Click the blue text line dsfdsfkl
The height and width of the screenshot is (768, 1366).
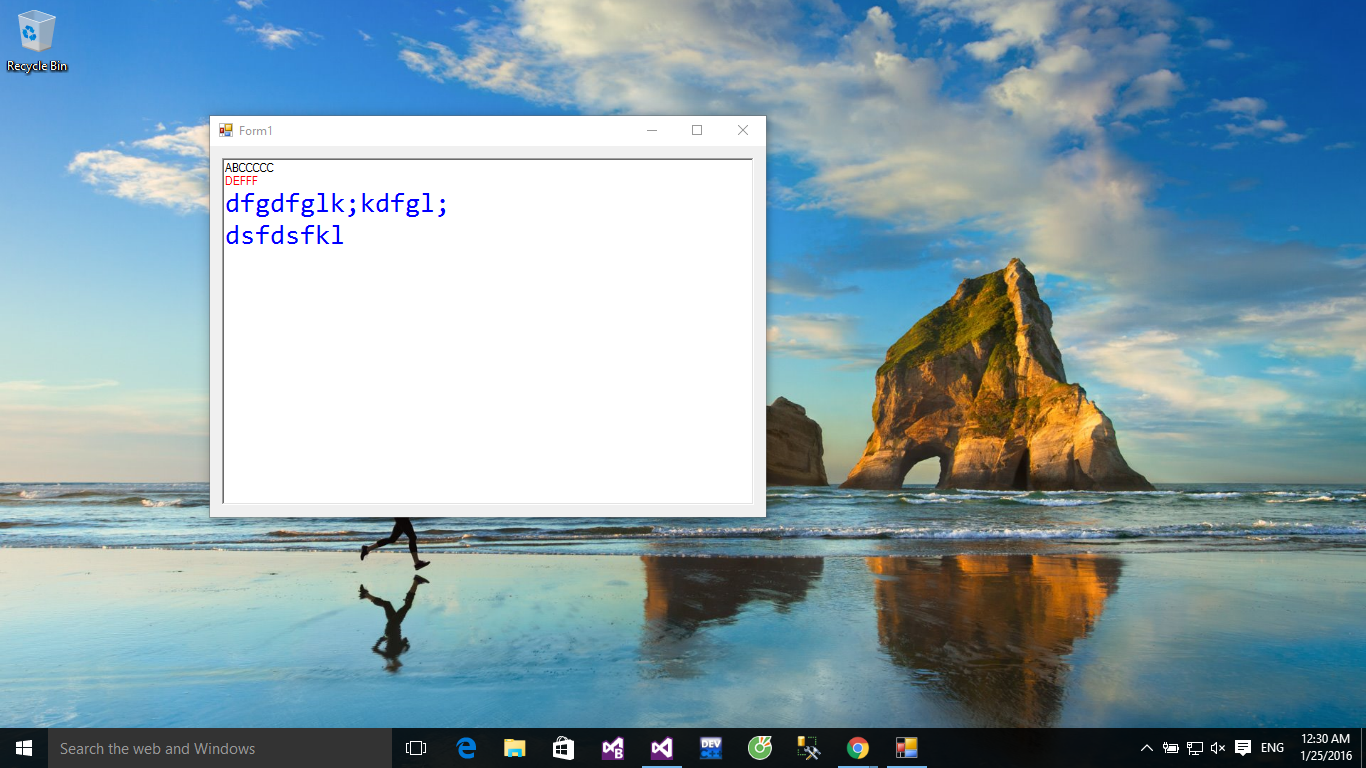(285, 236)
